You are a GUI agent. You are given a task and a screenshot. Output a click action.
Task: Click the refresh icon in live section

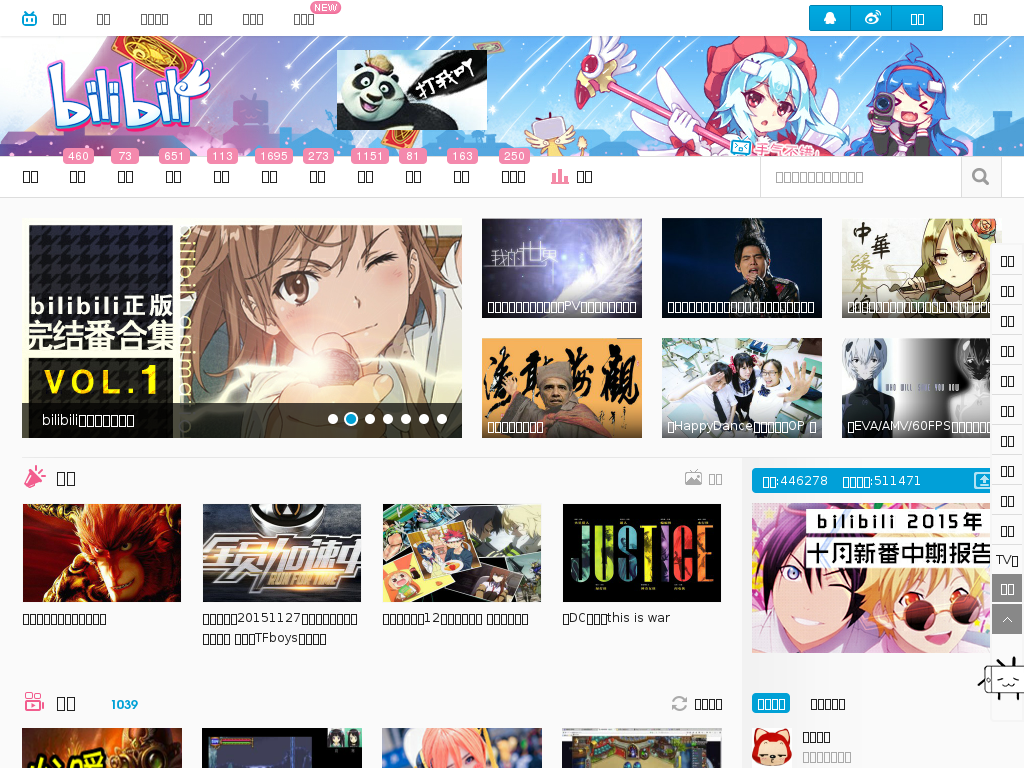[679, 703]
